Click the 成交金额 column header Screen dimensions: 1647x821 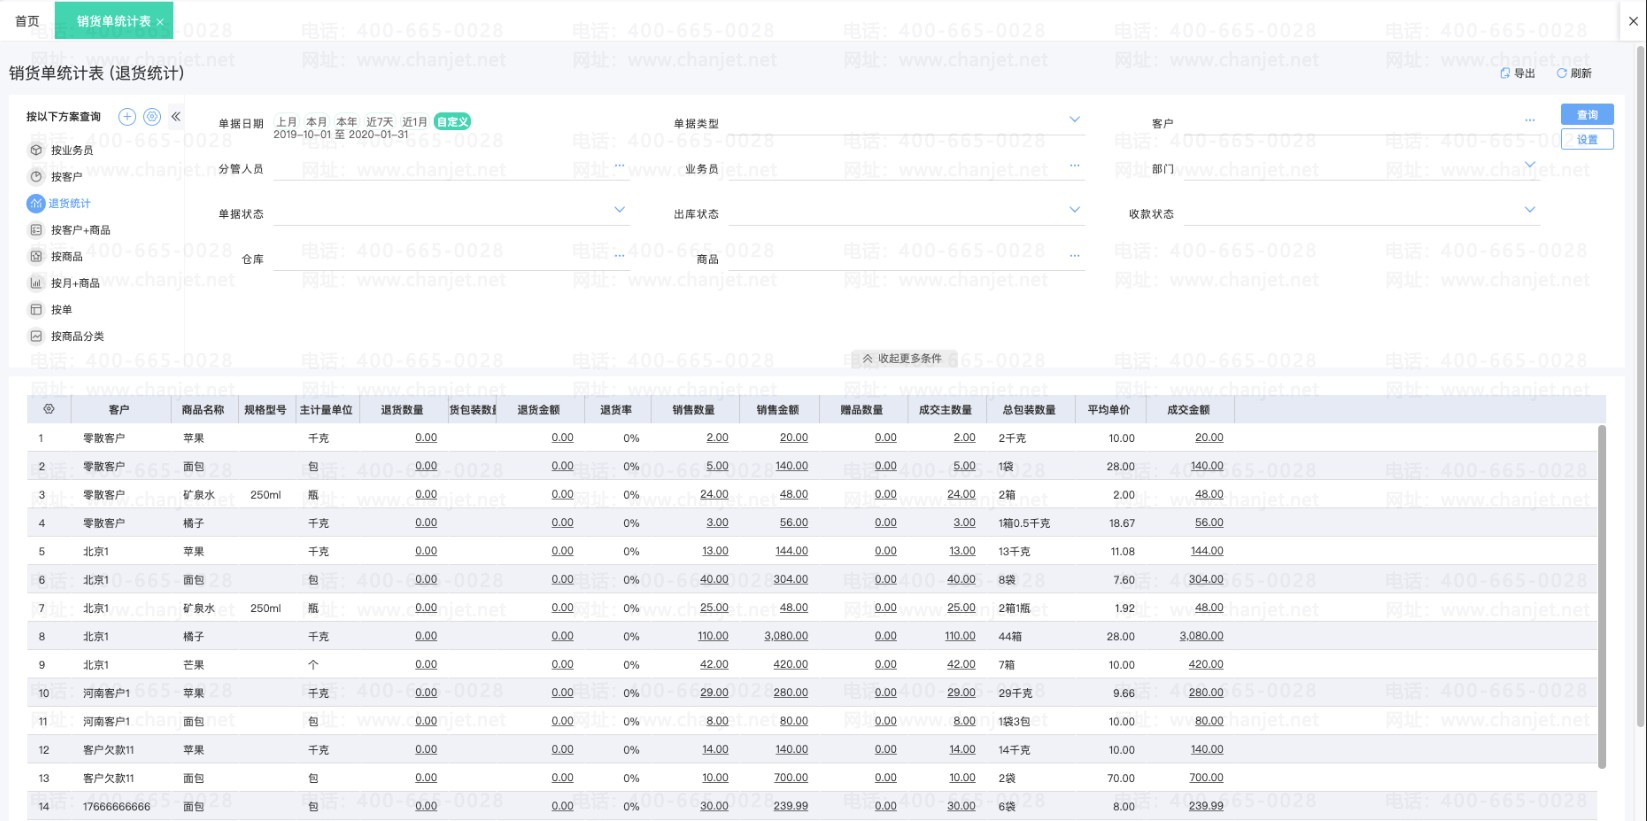[x=1188, y=410]
